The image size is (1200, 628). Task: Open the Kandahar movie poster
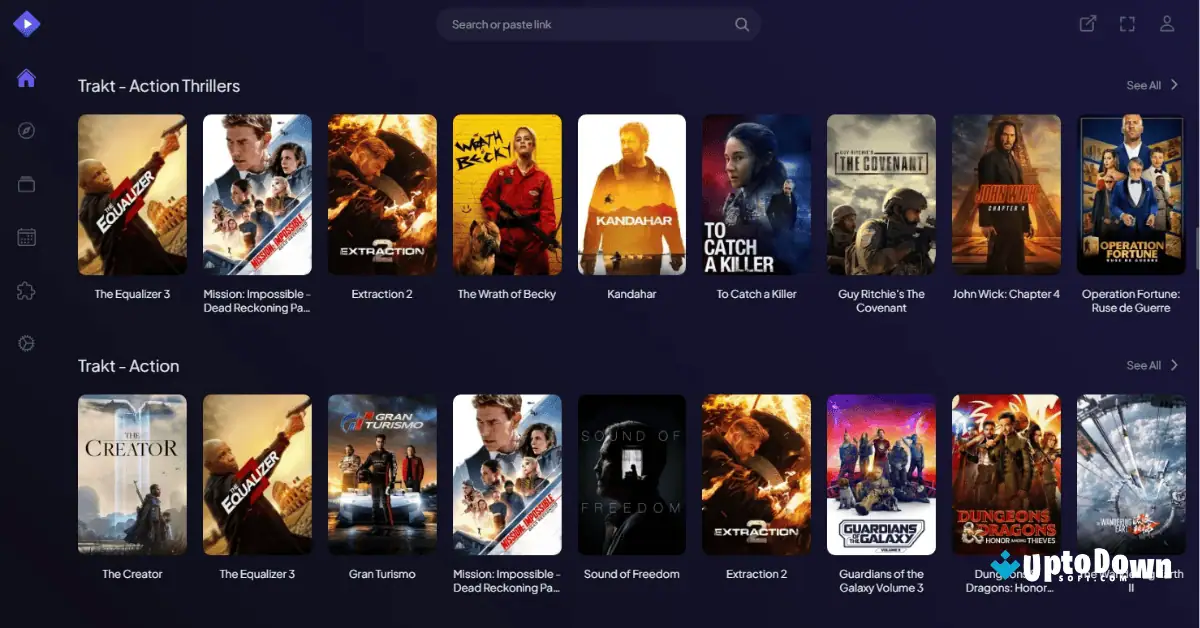coord(632,195)
